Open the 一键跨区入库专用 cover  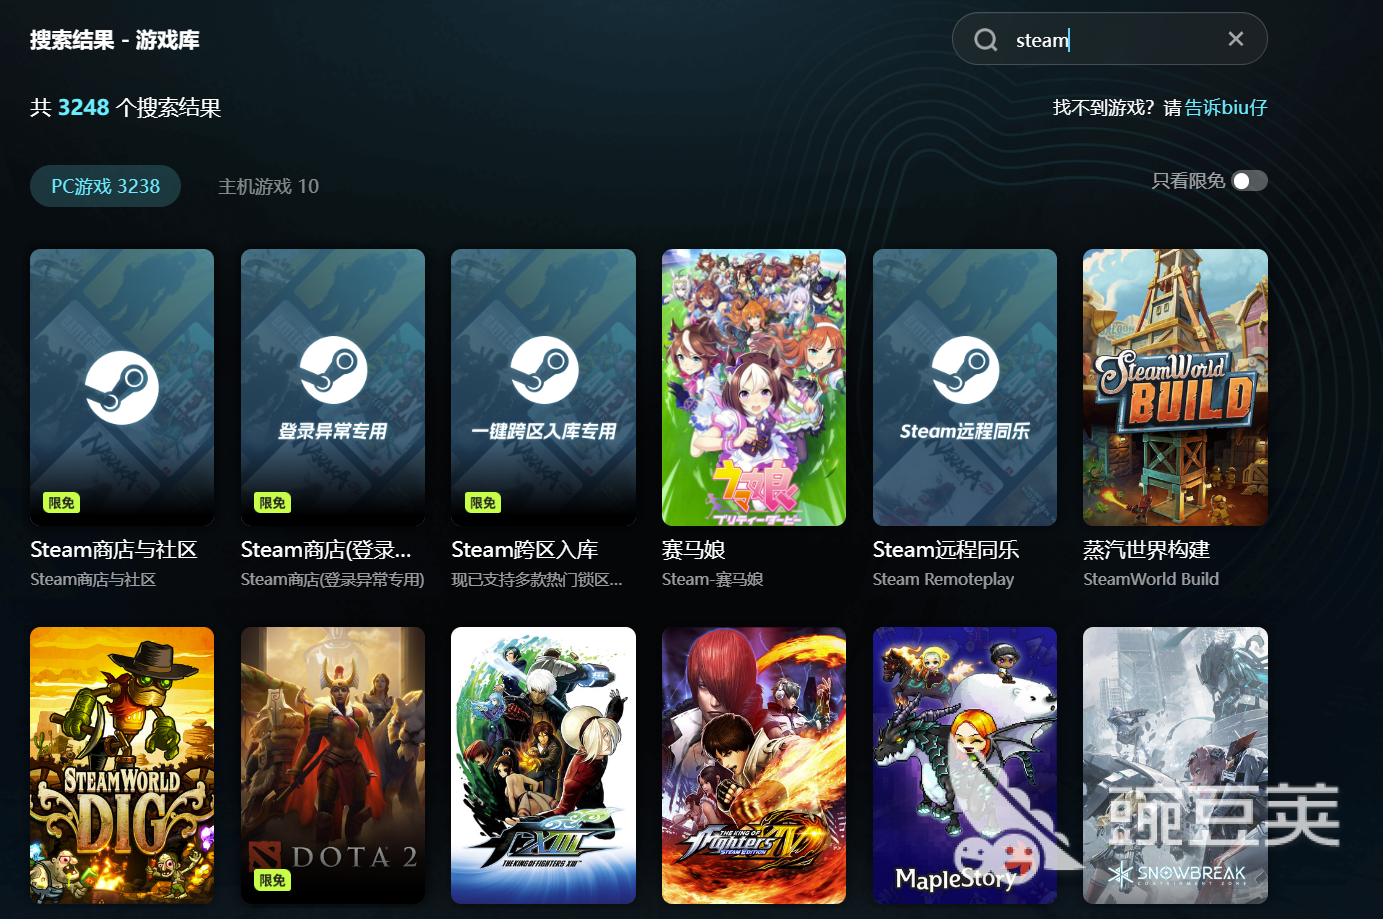coord(543,387)
